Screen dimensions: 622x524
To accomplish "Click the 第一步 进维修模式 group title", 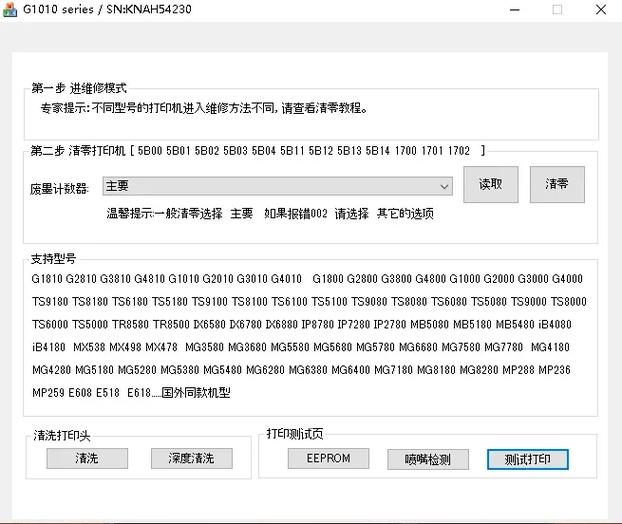I will tap(79, 88).
